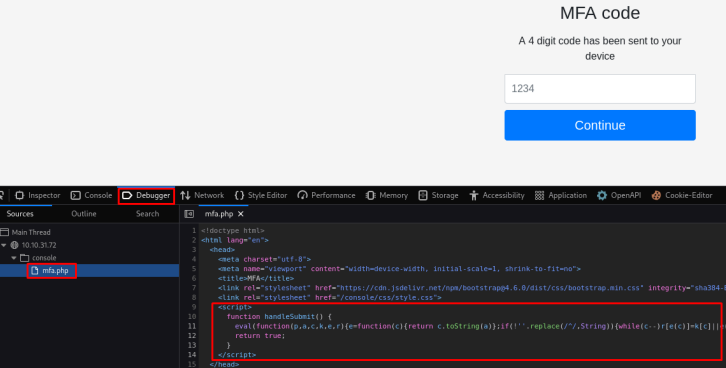Open the Cookie-Editor extension tab

[682, 195]
